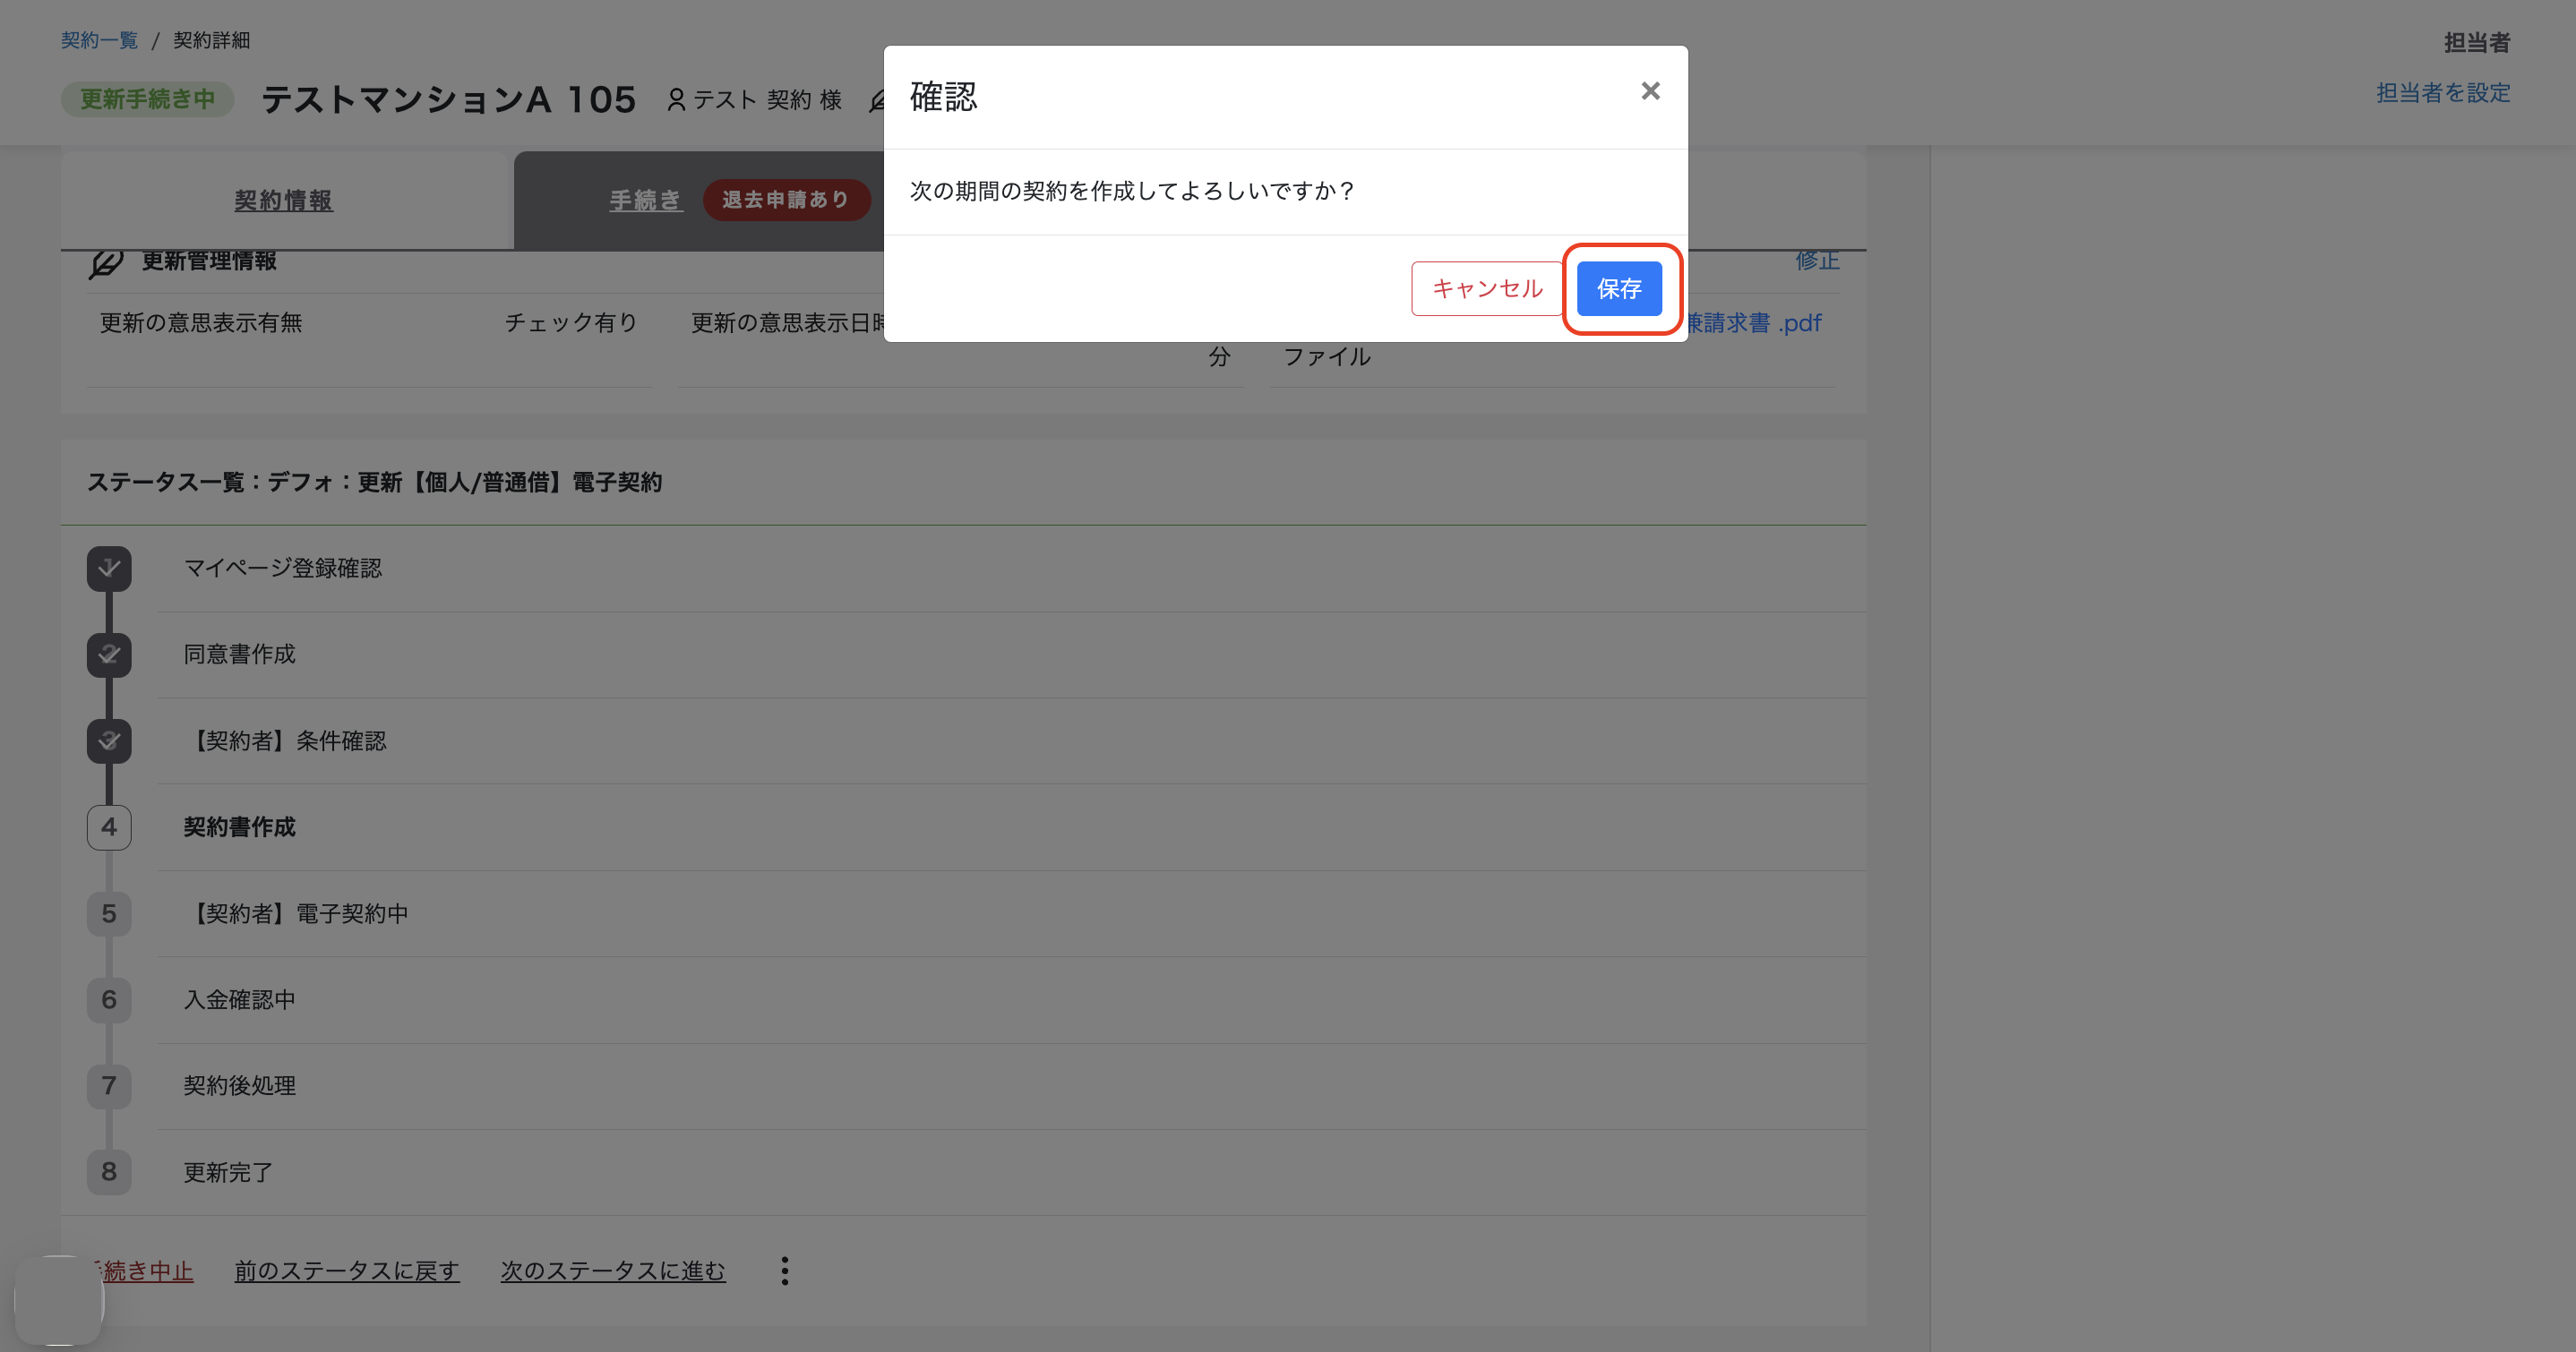Image resolution: width=2576 pixels, height=1352 pixels.
Task: Click step number 6 icon for 入金確認中
Action: (x=109, y=1000)
